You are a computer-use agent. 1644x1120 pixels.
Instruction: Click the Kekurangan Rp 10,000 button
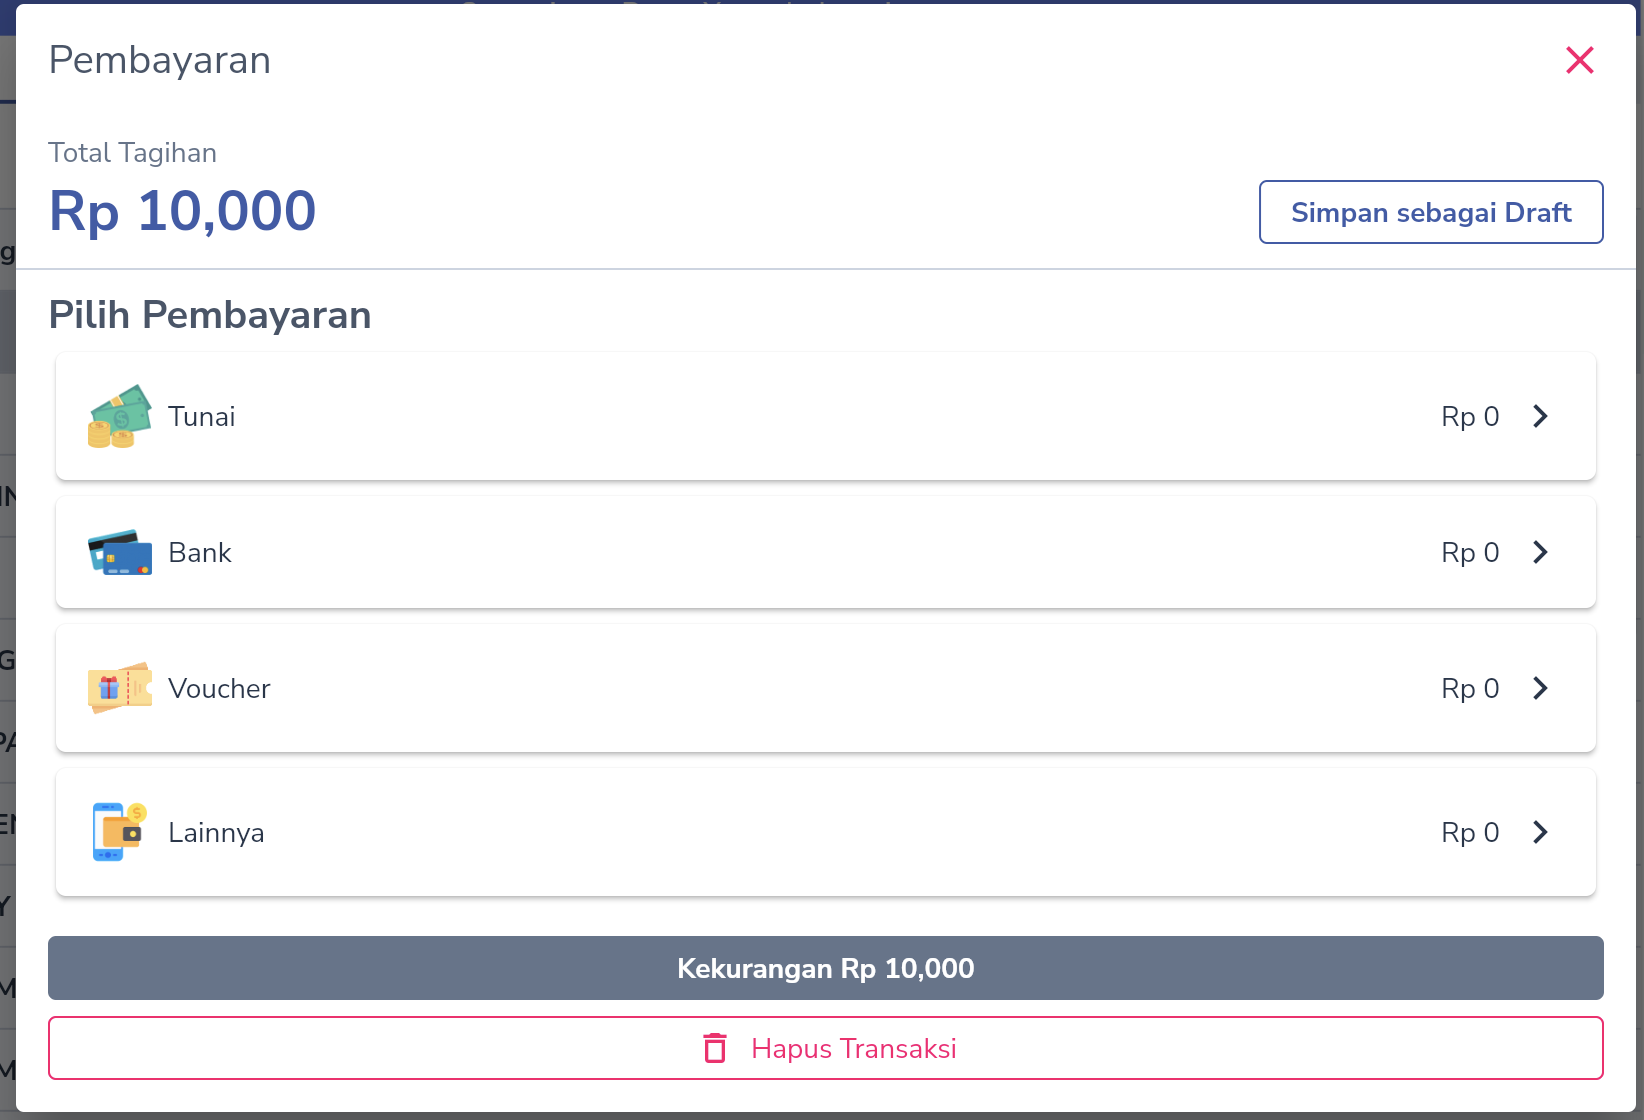pyautogui.click(x=826, y=968)
